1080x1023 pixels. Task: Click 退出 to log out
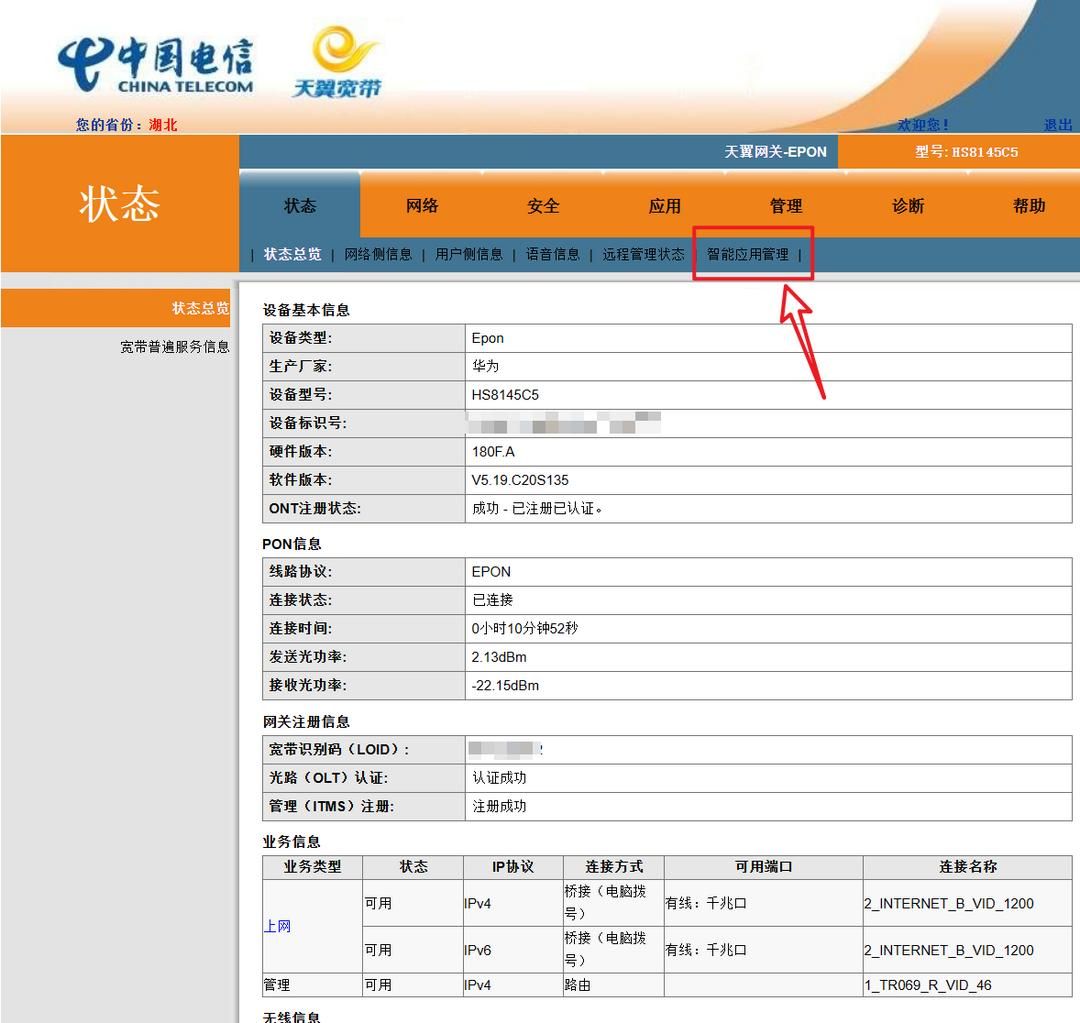click(x=1058, y=124)
